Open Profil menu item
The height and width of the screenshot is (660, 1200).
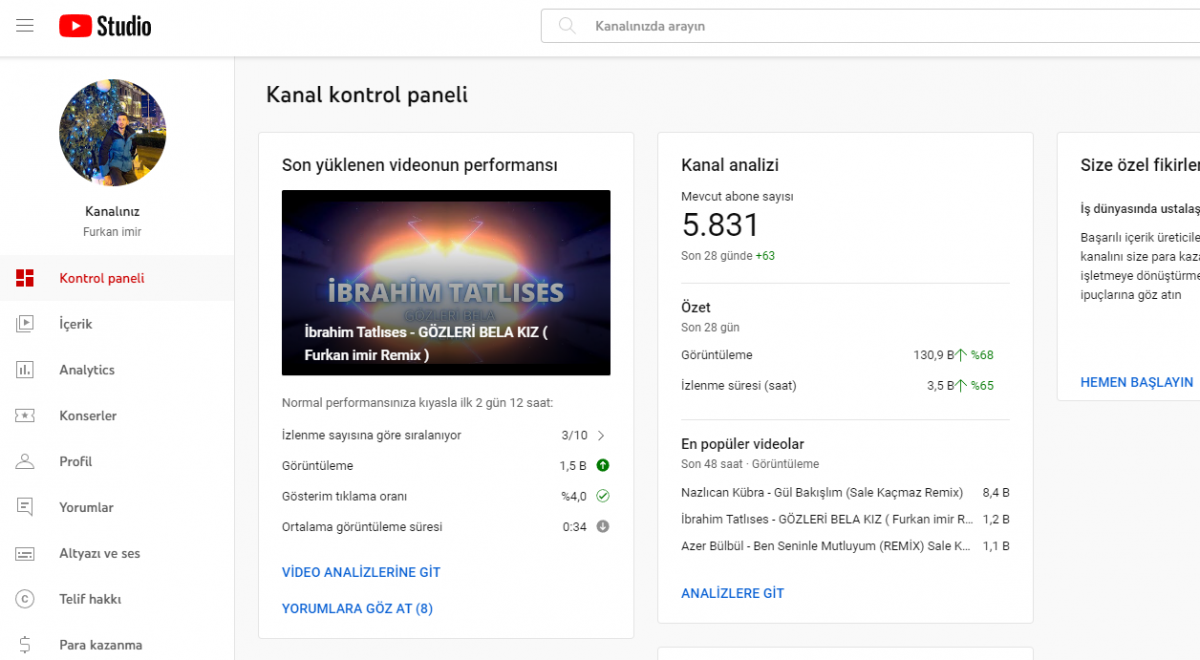[117, 461]
